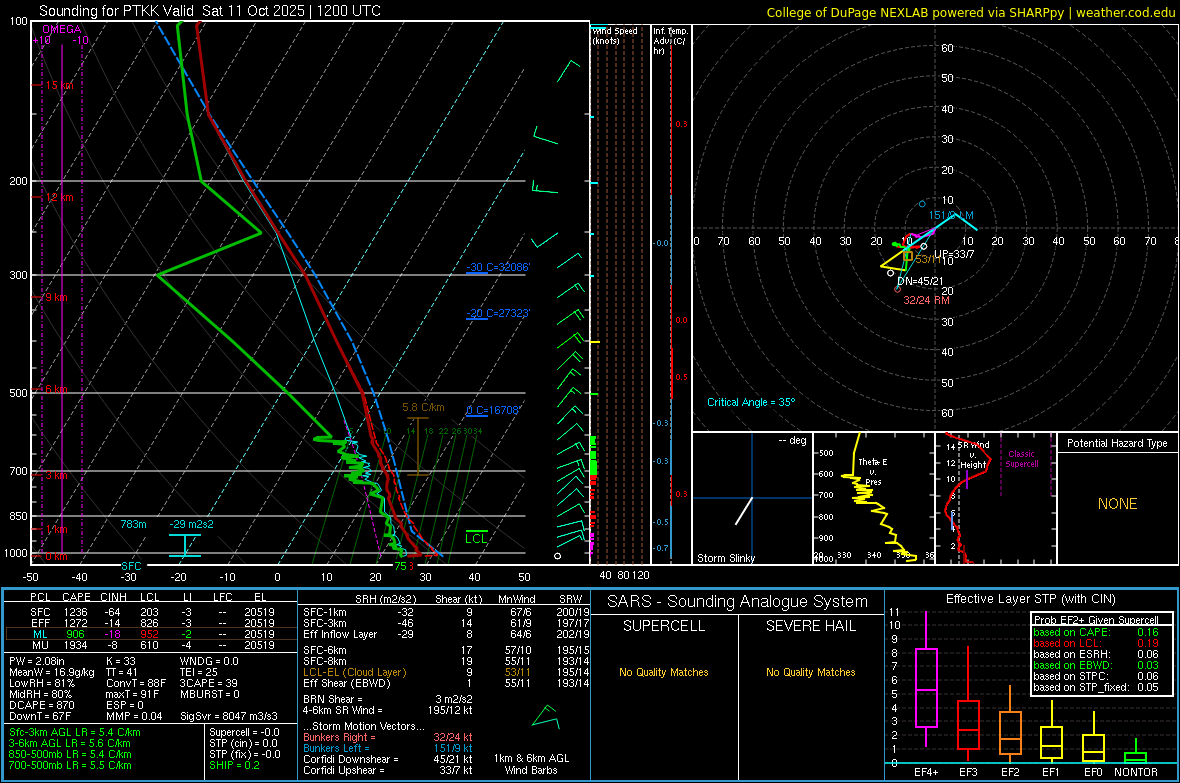Screen dimensions: 1180x783
Task: Select the OMEGA label on the skew-T
Action: pyautogui.click(x=62, y=29)
